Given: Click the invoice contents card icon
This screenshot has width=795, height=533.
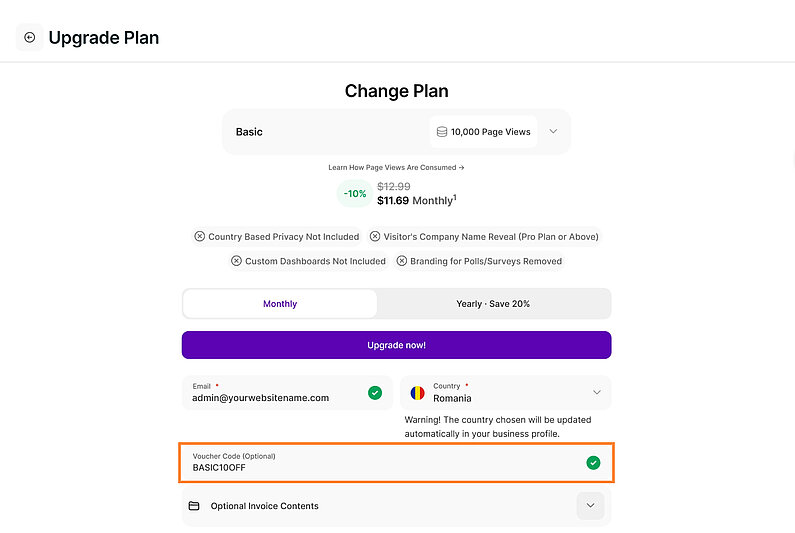Looking at the screenshot, I should (x=194, y=506).
